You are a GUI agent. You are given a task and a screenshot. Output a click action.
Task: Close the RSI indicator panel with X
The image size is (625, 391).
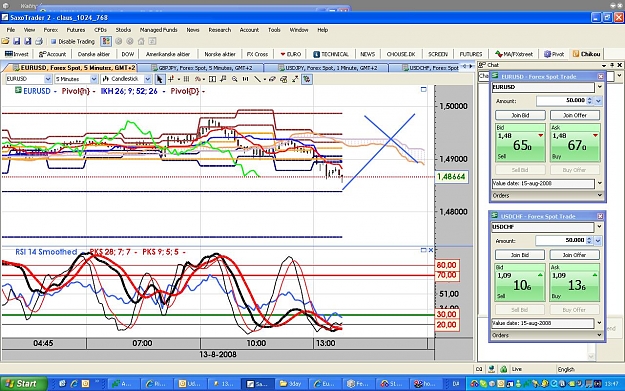pyautogui.click(x=430, y=250)
